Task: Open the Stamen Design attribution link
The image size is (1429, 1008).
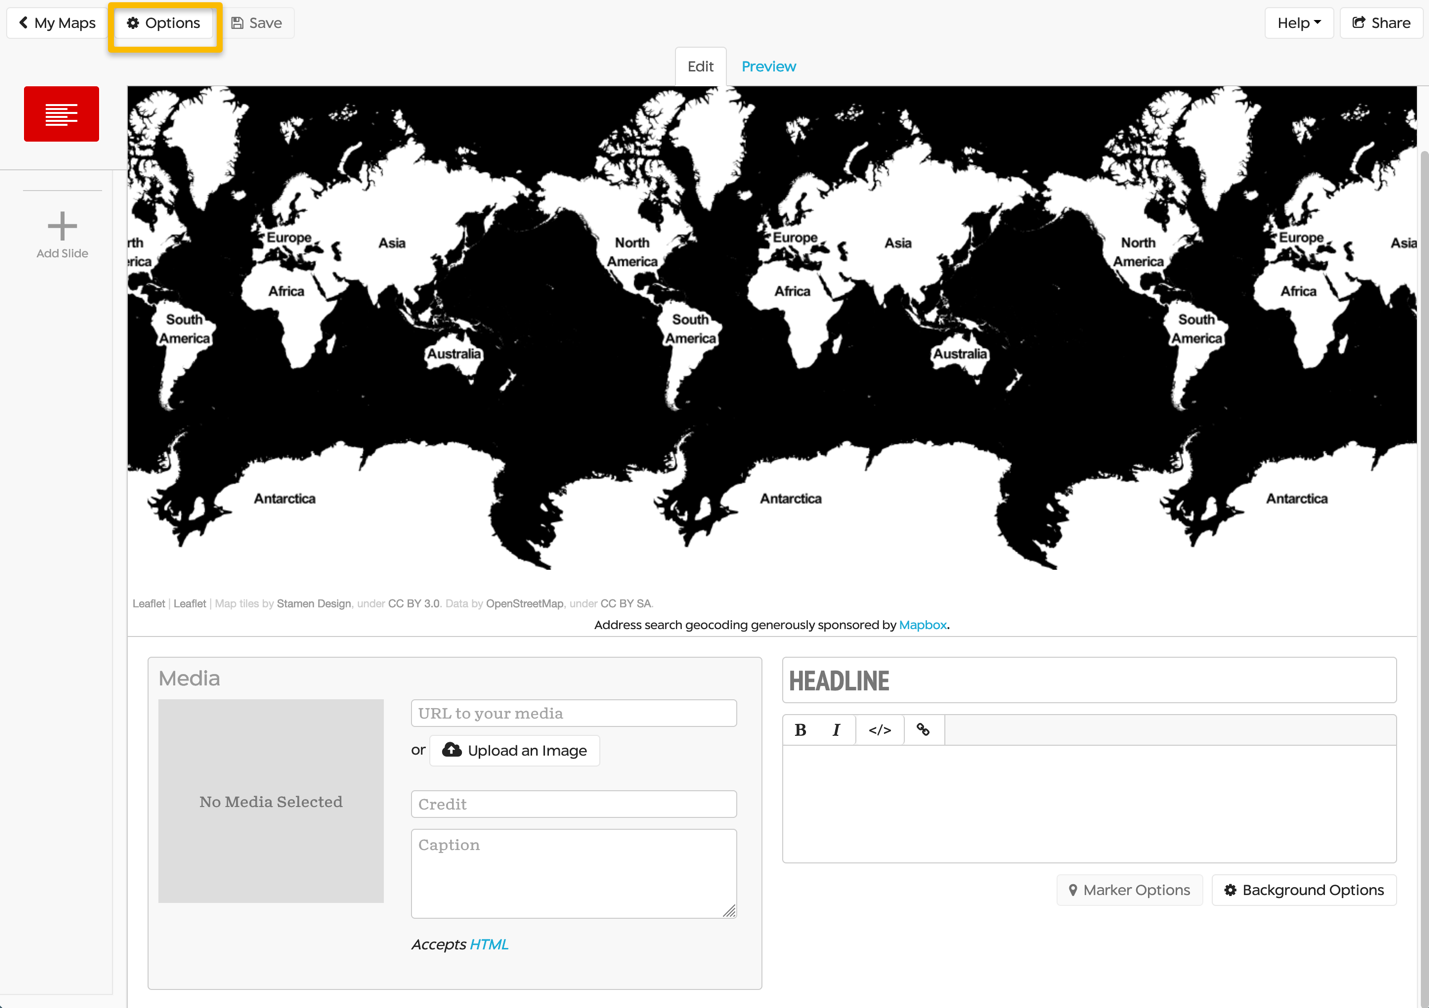Action: click(313, 603)
